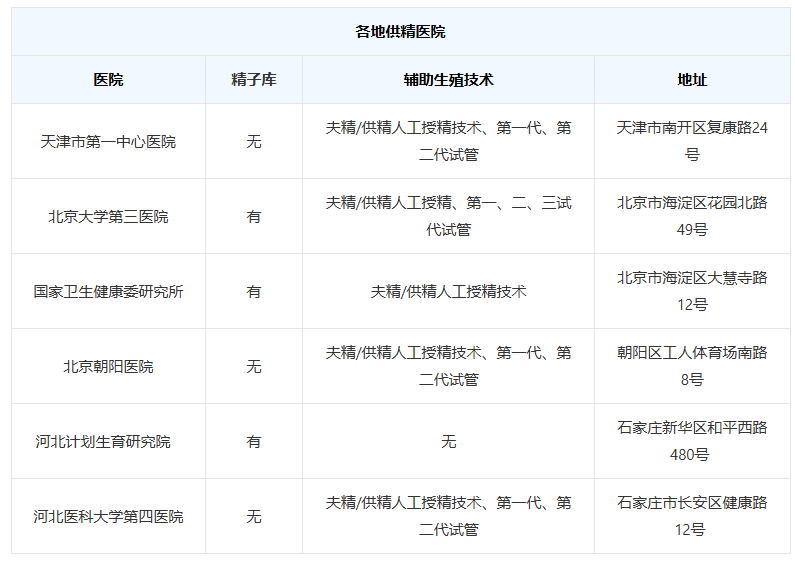Image resolution: width=795 pixels, height=562 pixels.
Task: Select the 辅助生殖技术 column header
Action: click(x=448, y=80)
